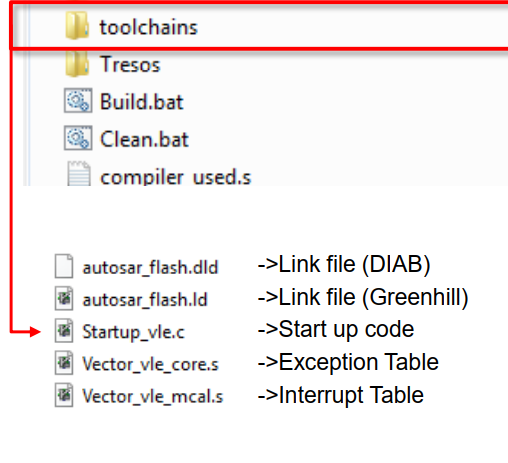Select the Build.bat file name
The height and width of the screenshot is (463, 508).
point(142,102)
